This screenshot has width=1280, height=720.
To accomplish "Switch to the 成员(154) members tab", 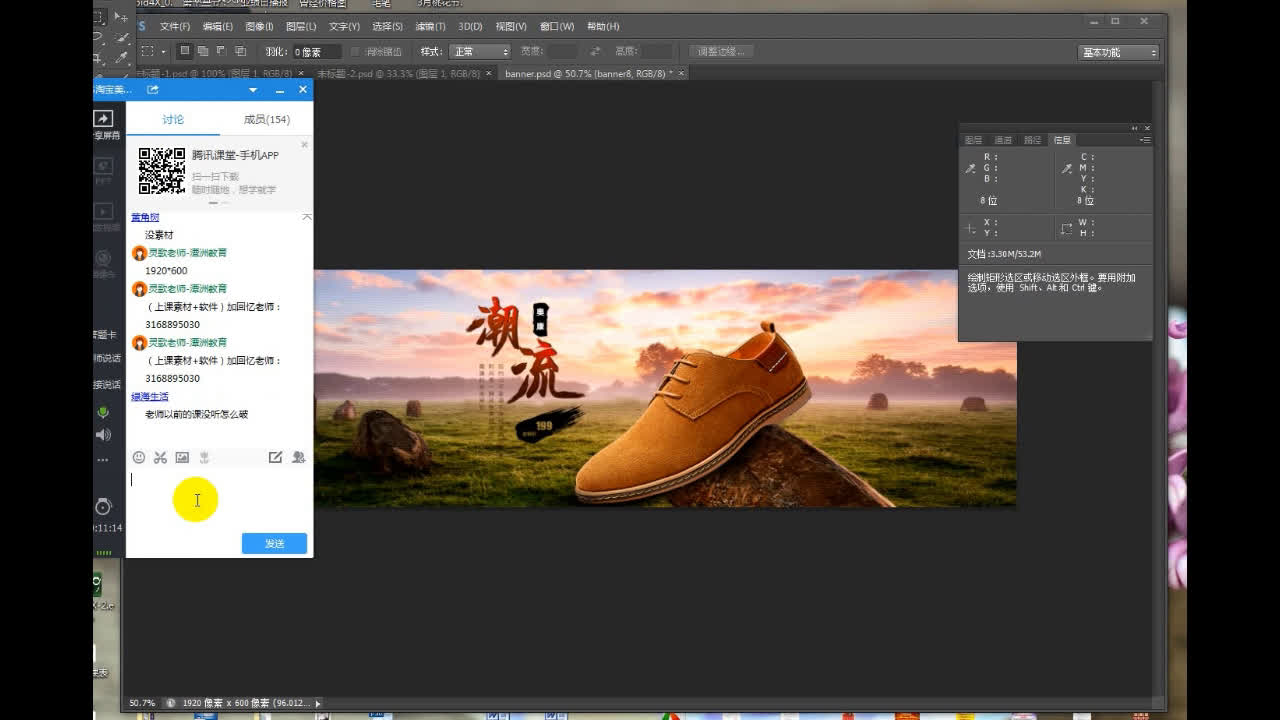I will [x=267, y=119].
